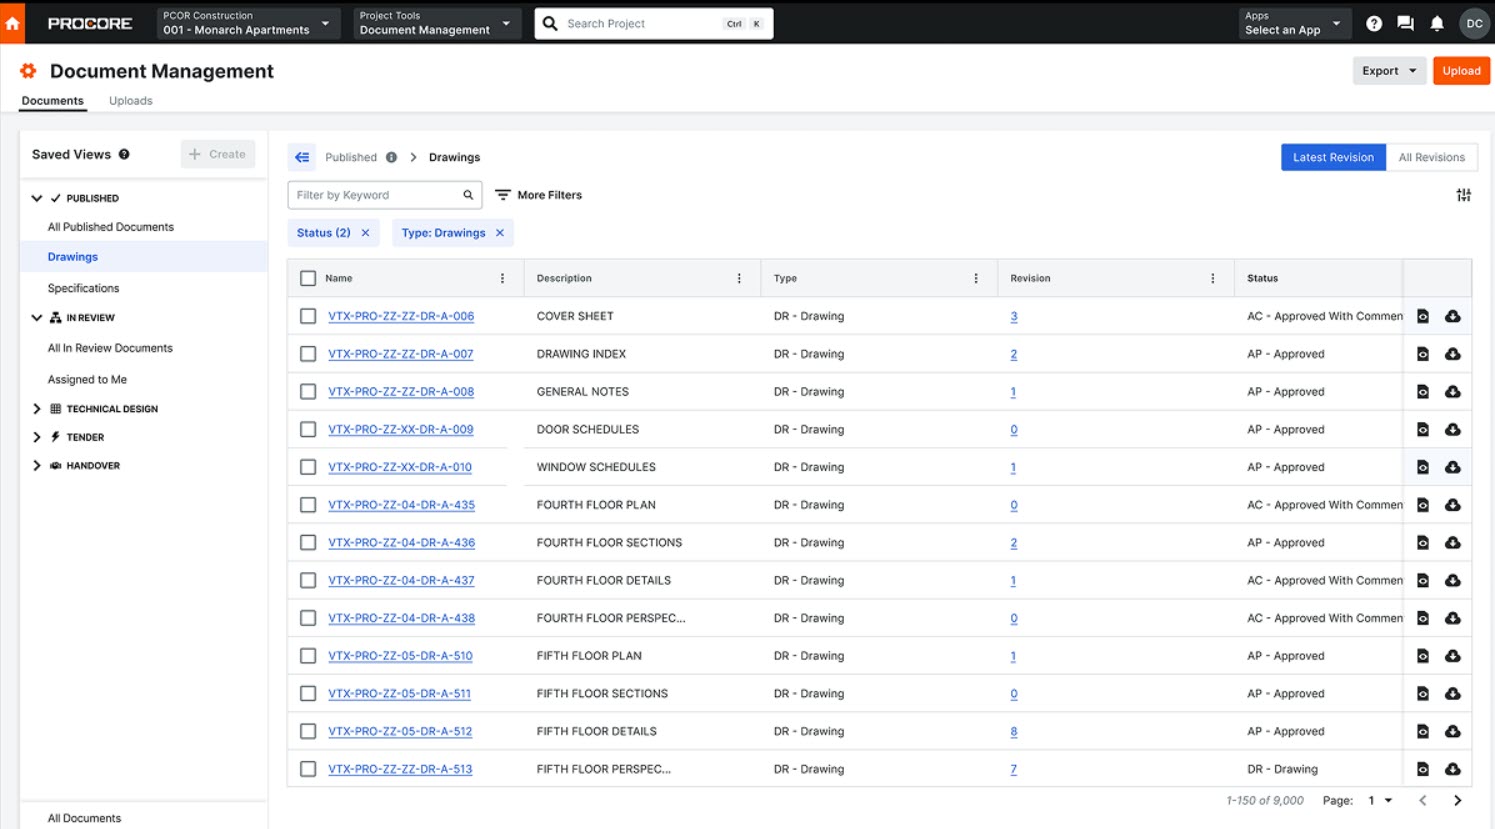The height and width of the screenshot is (829, 1495).
Task: Click the orange Upload button
Action: pyautogui.click(x=1461, y=71)
